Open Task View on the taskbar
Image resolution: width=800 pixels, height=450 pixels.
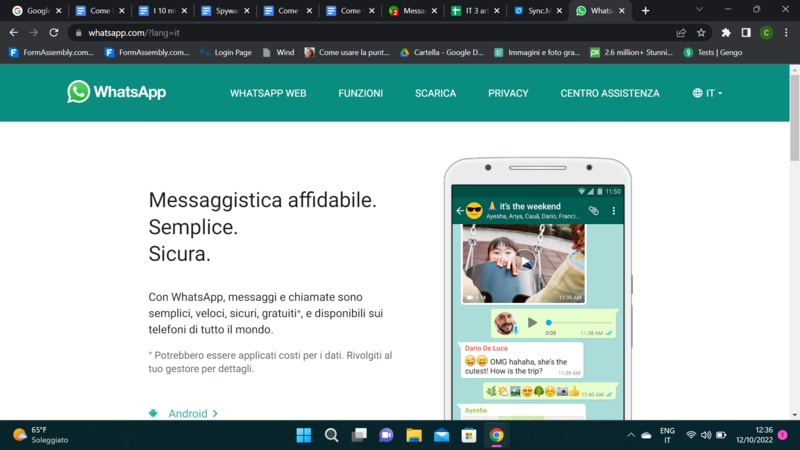pyautogui.click(x=359, y=435)
